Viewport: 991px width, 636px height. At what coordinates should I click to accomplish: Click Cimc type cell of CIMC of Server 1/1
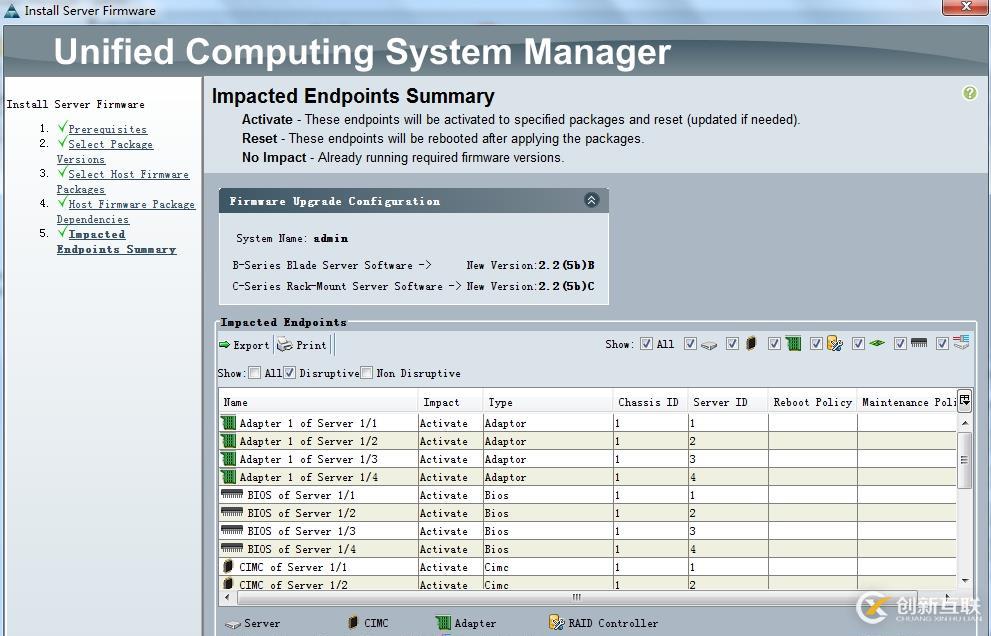547,566
